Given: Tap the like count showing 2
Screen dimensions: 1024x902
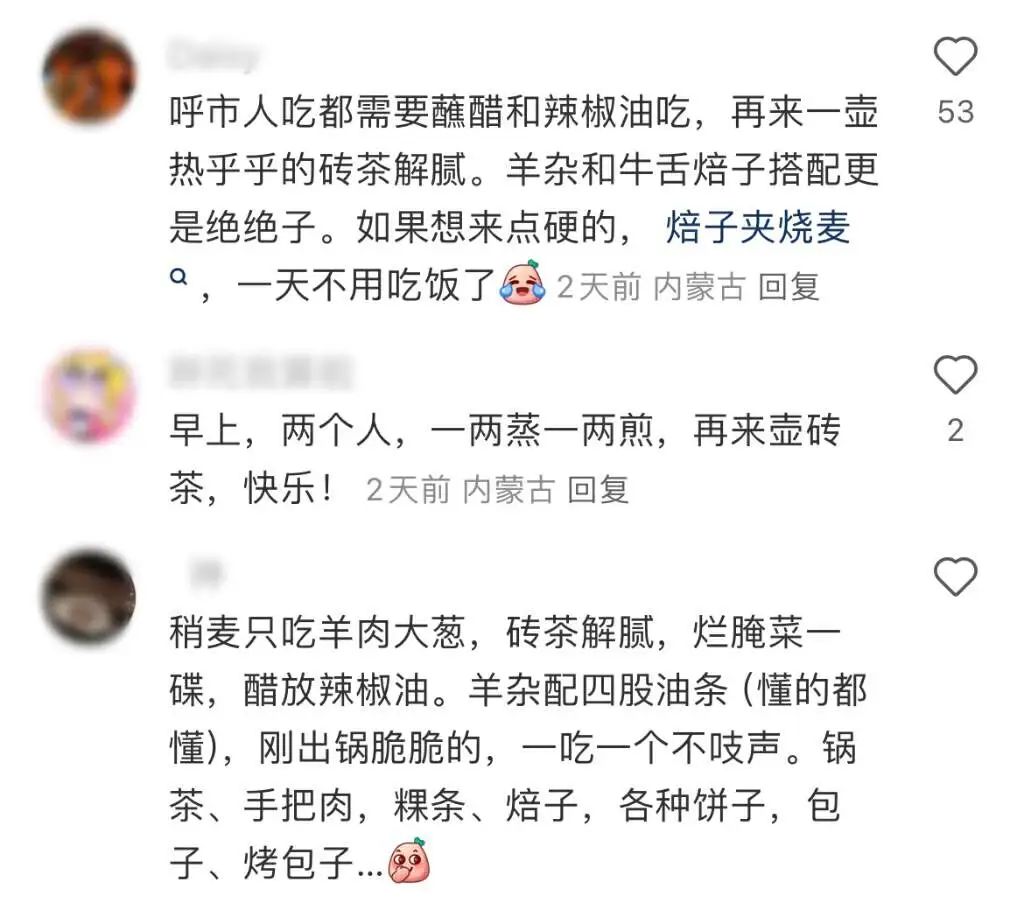Looking at the screenshot, I should point(955,431).
